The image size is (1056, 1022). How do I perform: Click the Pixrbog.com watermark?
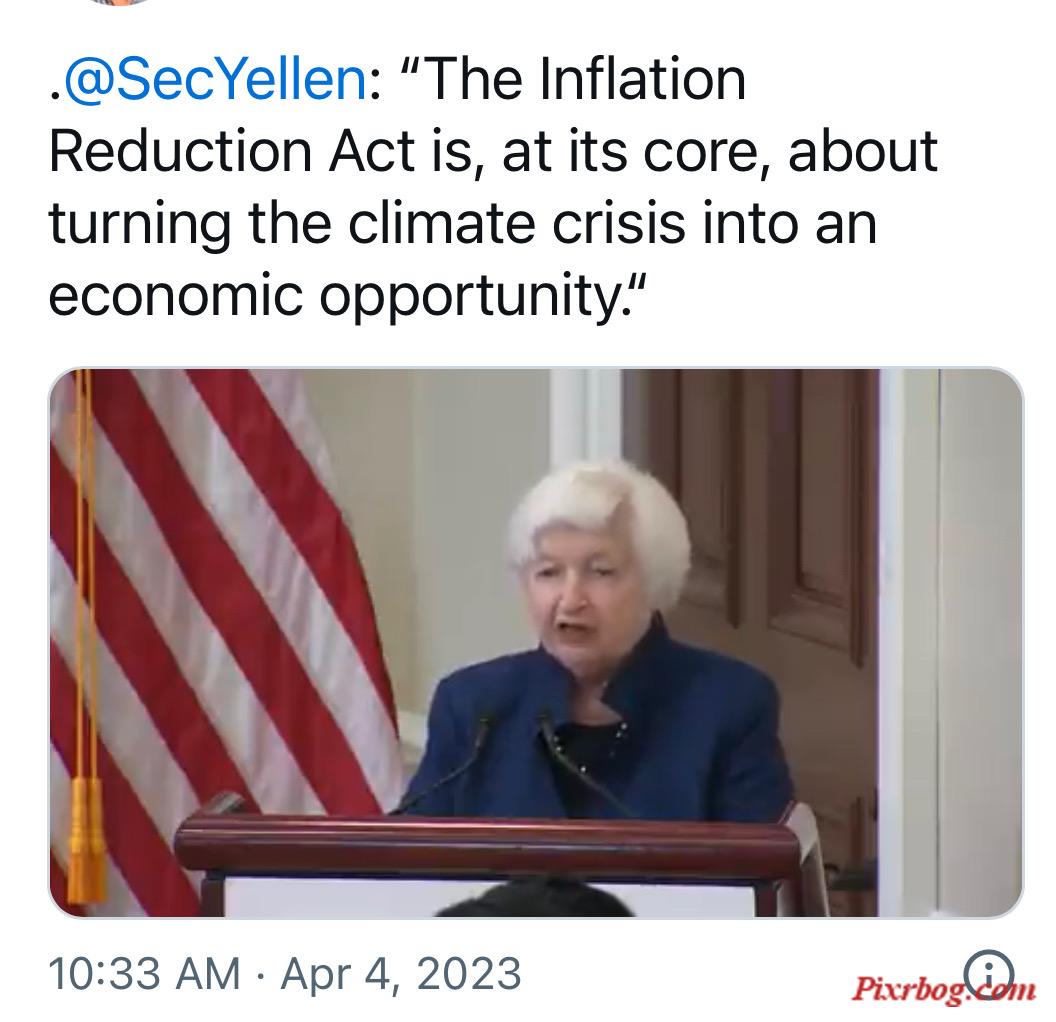[x=943, y=990]
